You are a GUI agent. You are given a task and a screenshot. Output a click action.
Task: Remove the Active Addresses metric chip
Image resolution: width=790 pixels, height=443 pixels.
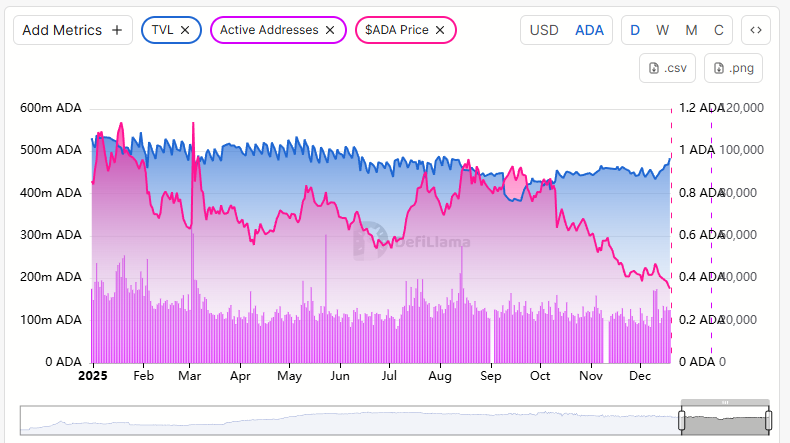click(330, 30)
